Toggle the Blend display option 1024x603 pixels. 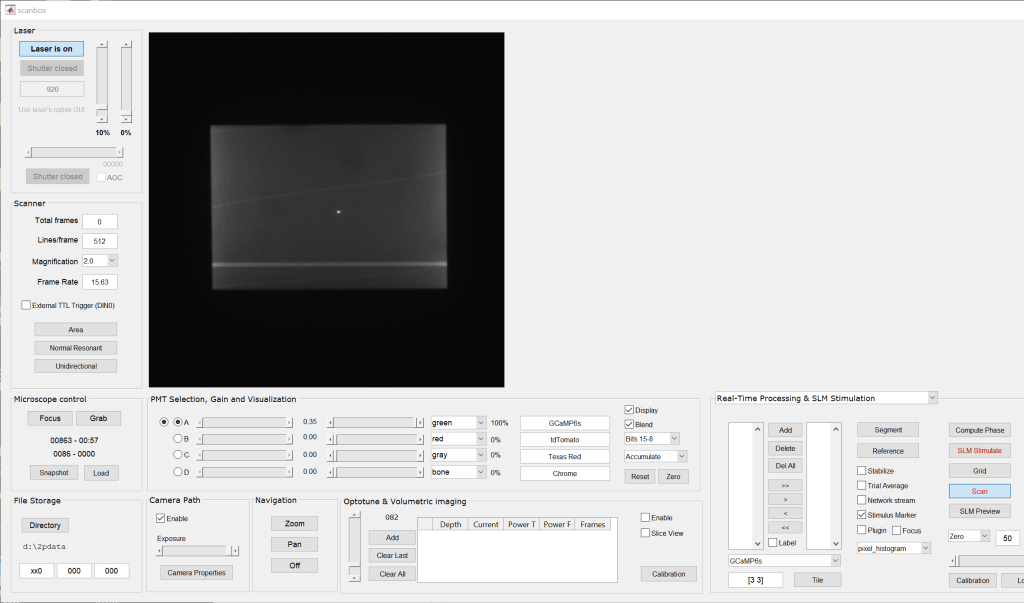tap(632, 424)
